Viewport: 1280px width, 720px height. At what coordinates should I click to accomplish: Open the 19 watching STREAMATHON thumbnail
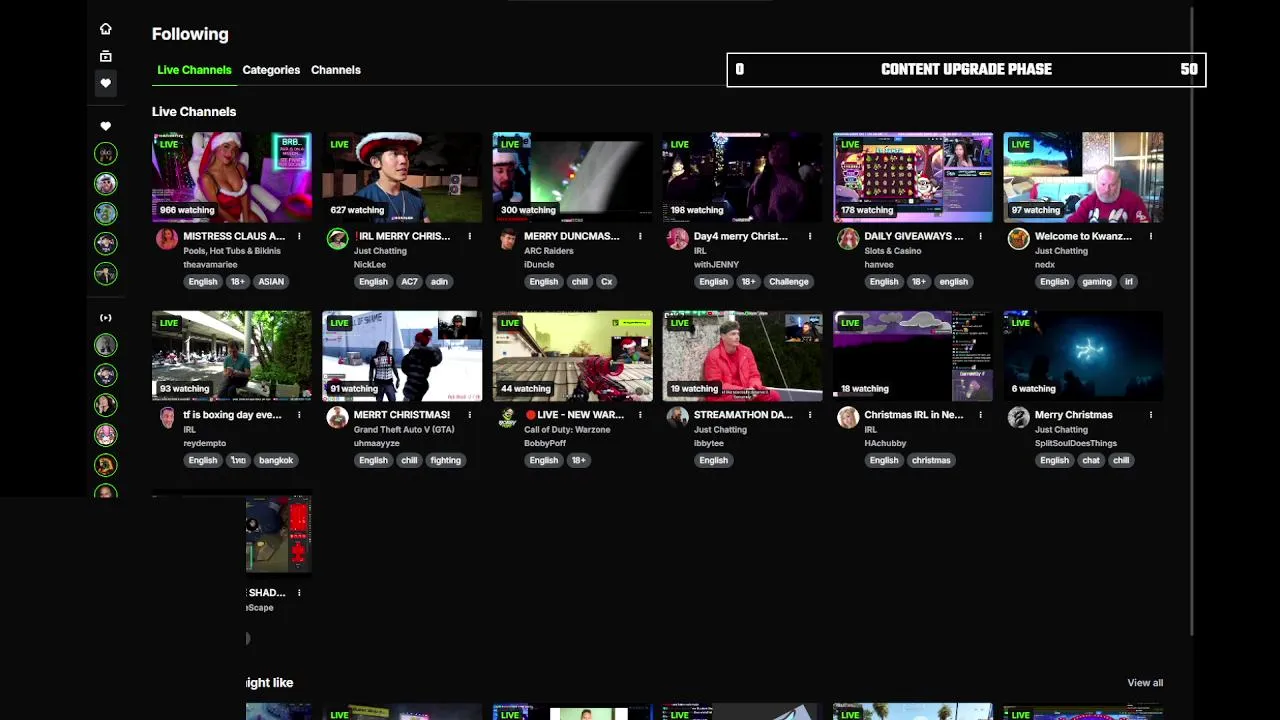point(742,355)
